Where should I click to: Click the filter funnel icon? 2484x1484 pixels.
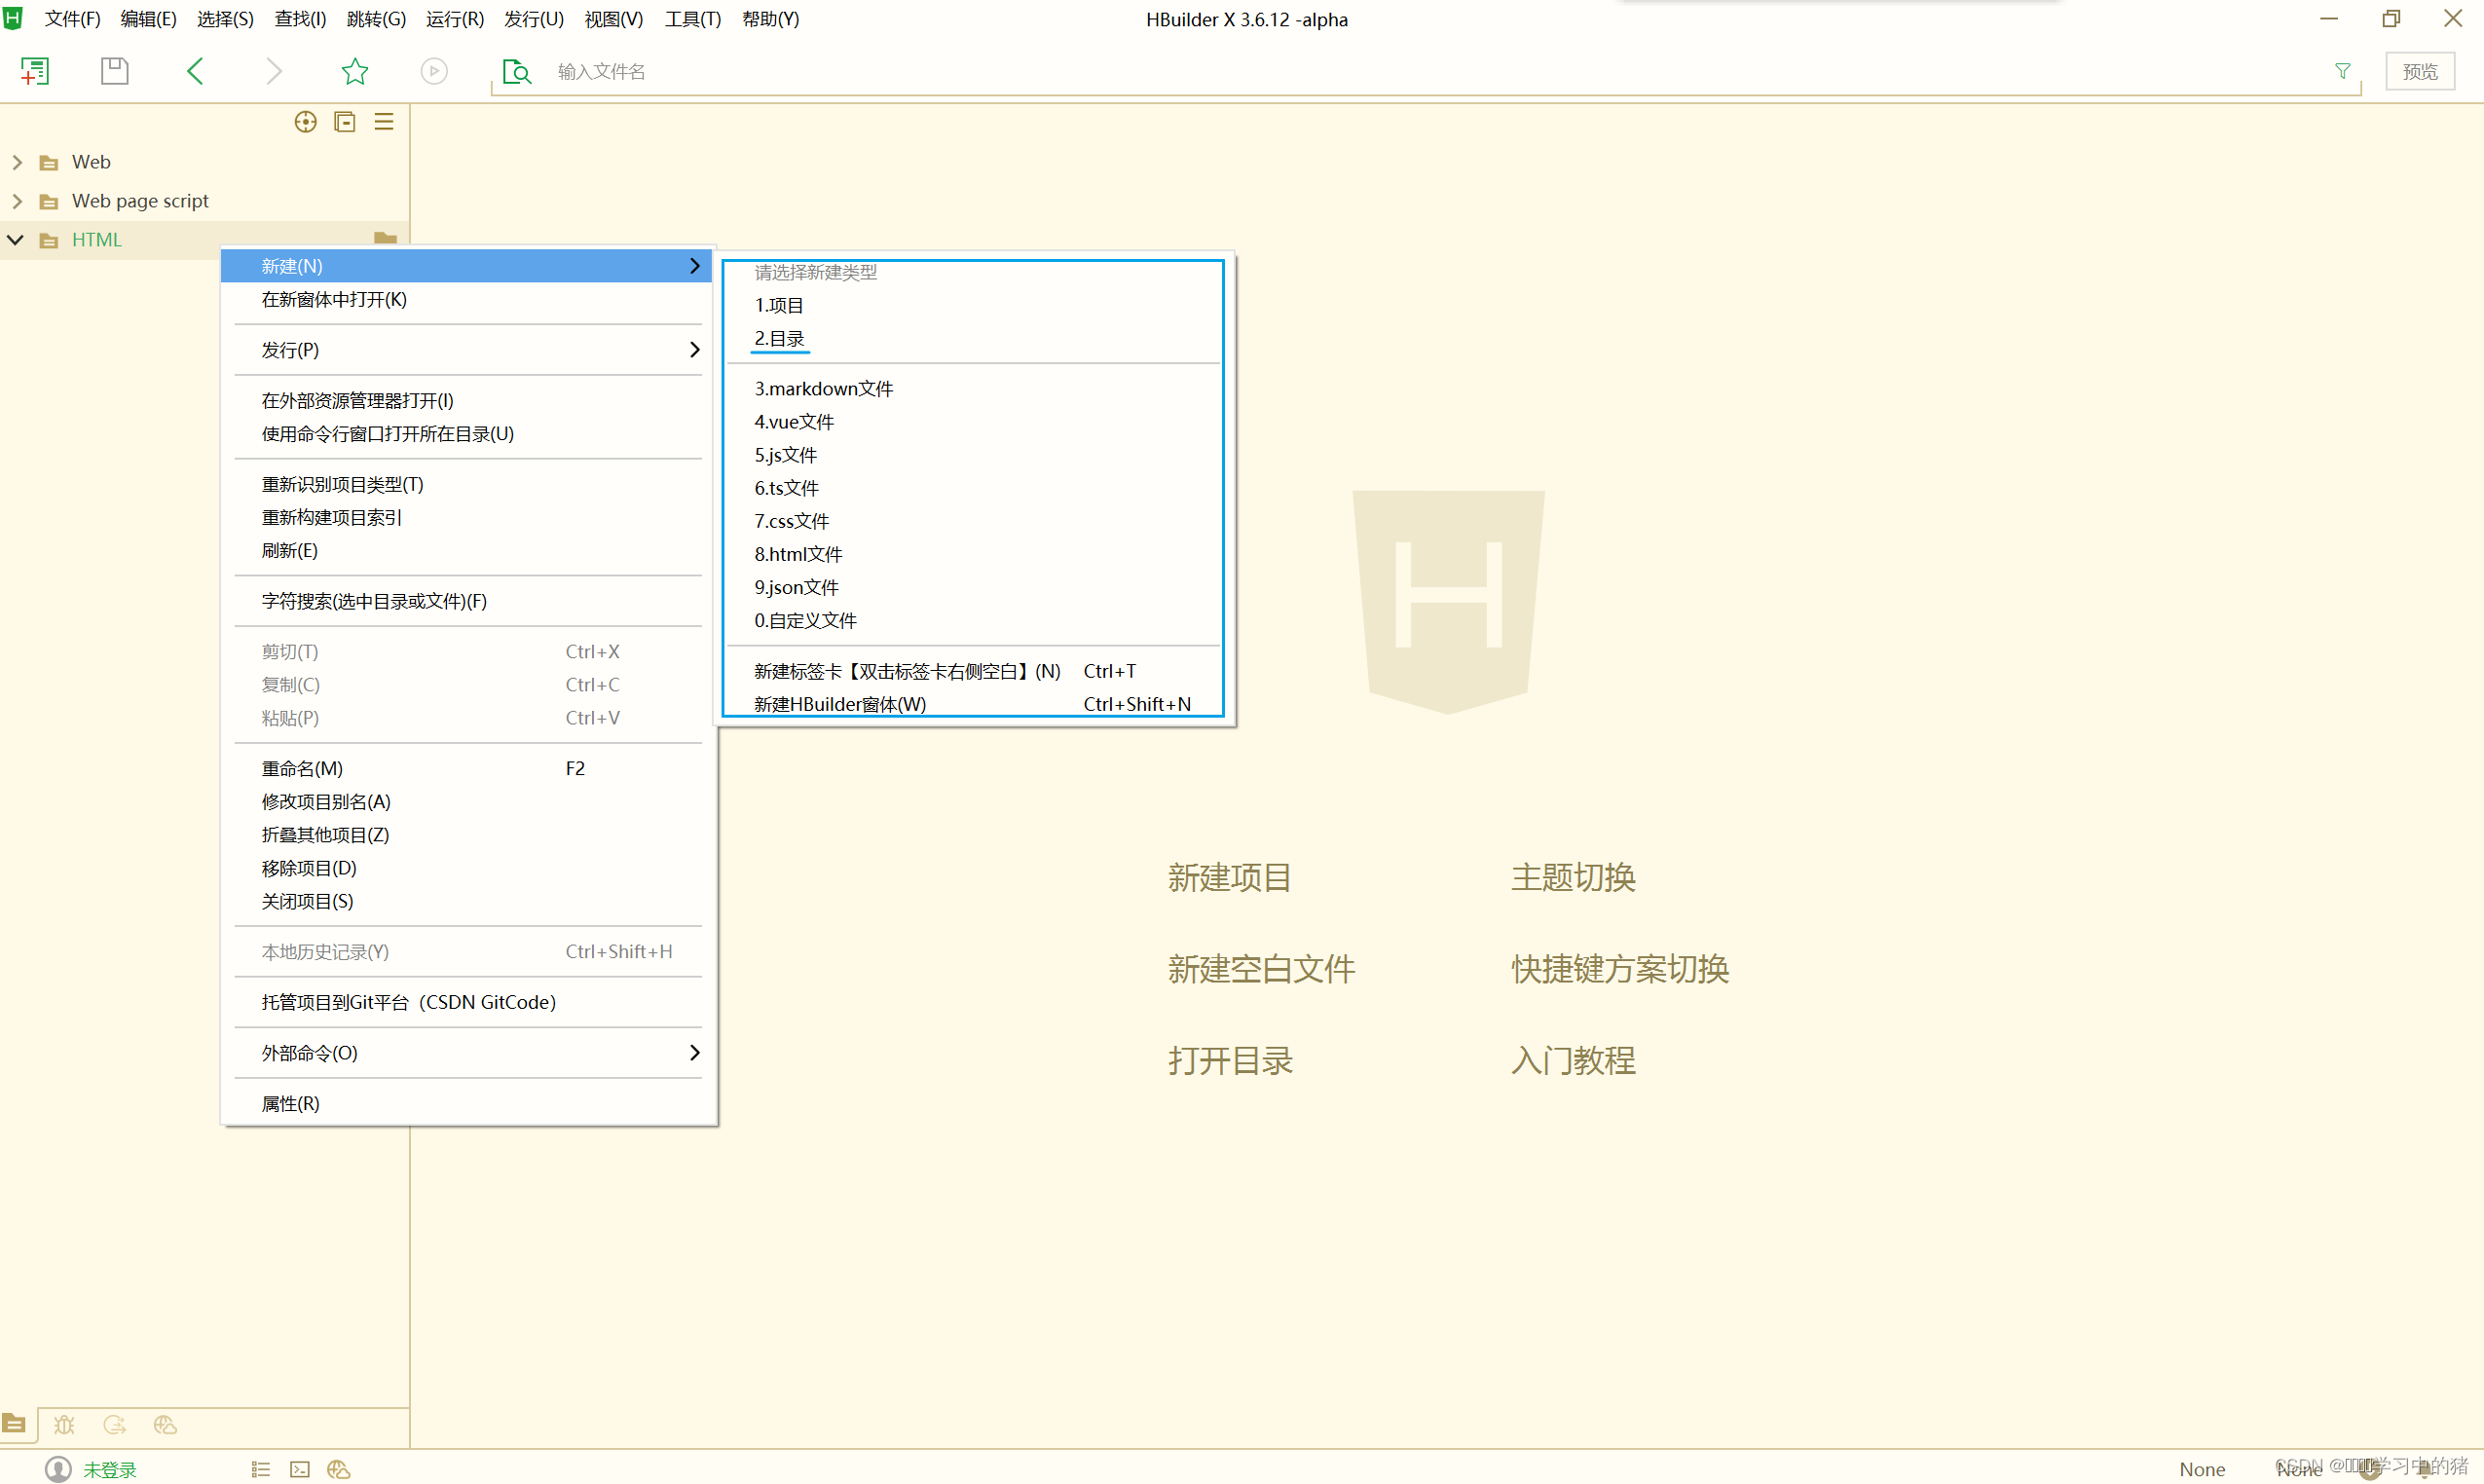2342,71
